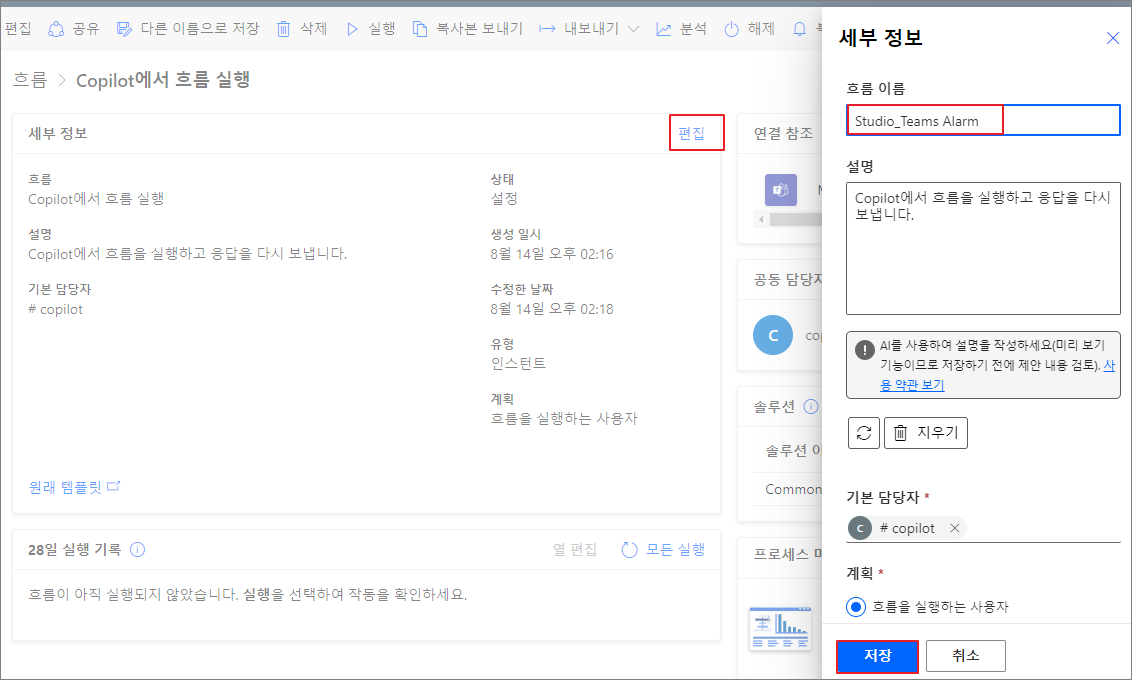The image size is (1132, 680).
Task: Click the # copilot owner chip avatar
Action: 860,528
